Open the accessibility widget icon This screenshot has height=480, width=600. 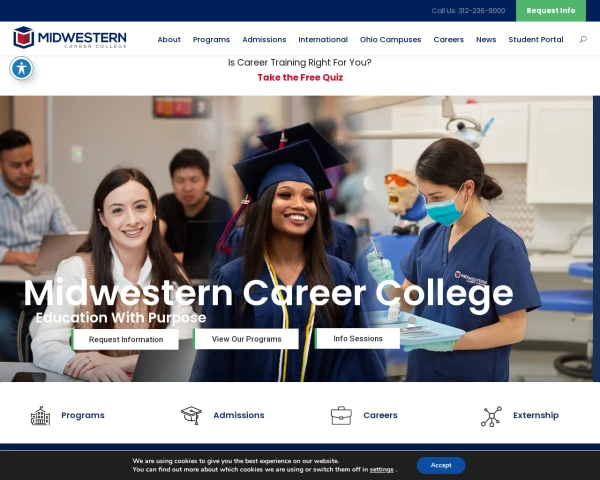pyautogui.click(x=21, y=69)
